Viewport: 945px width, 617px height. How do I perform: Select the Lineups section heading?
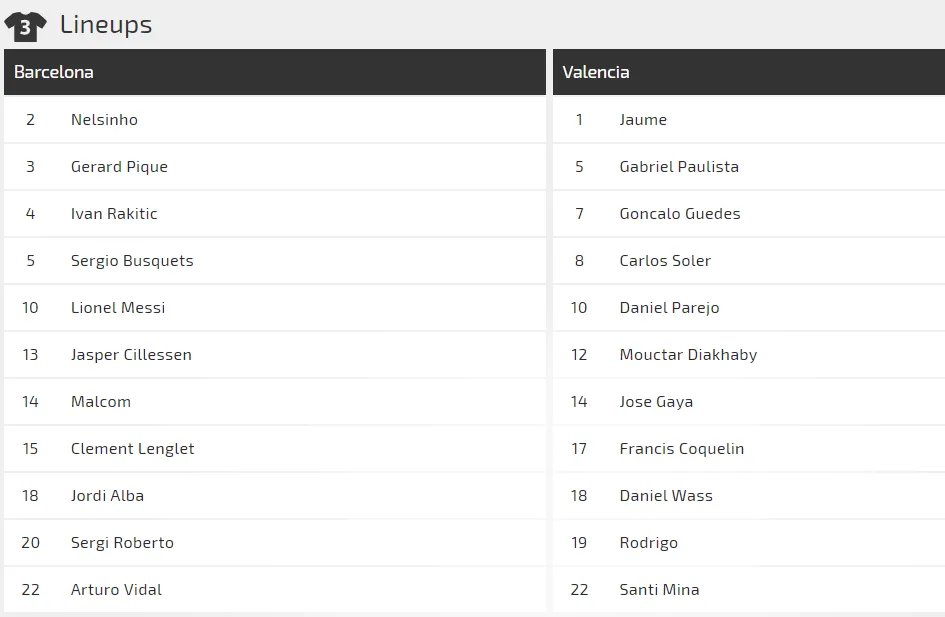tap(106, 25)
